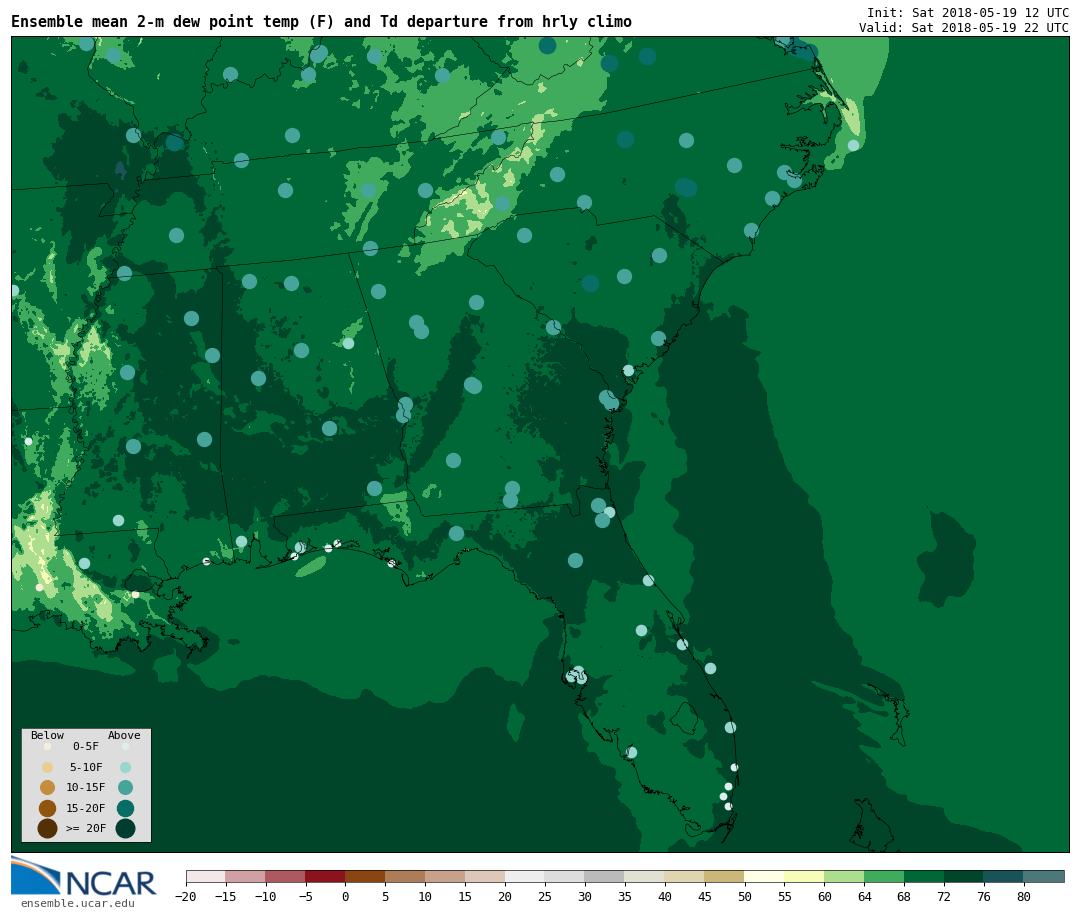Pick the -15 to -10 pink colorbar swatch
The width and height of the screenshot is (1080, 915).
[246, 876]
